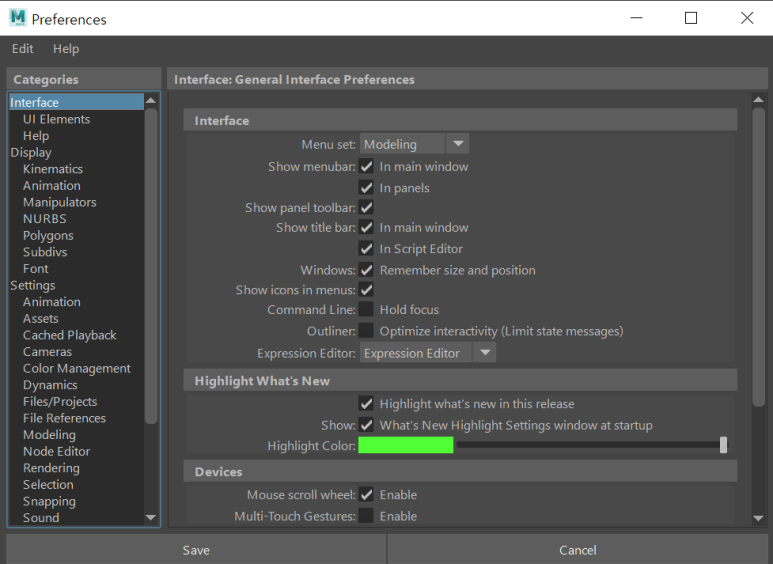Click the Save button
This screenshot has width=773, height=564.
click(196, 550)
